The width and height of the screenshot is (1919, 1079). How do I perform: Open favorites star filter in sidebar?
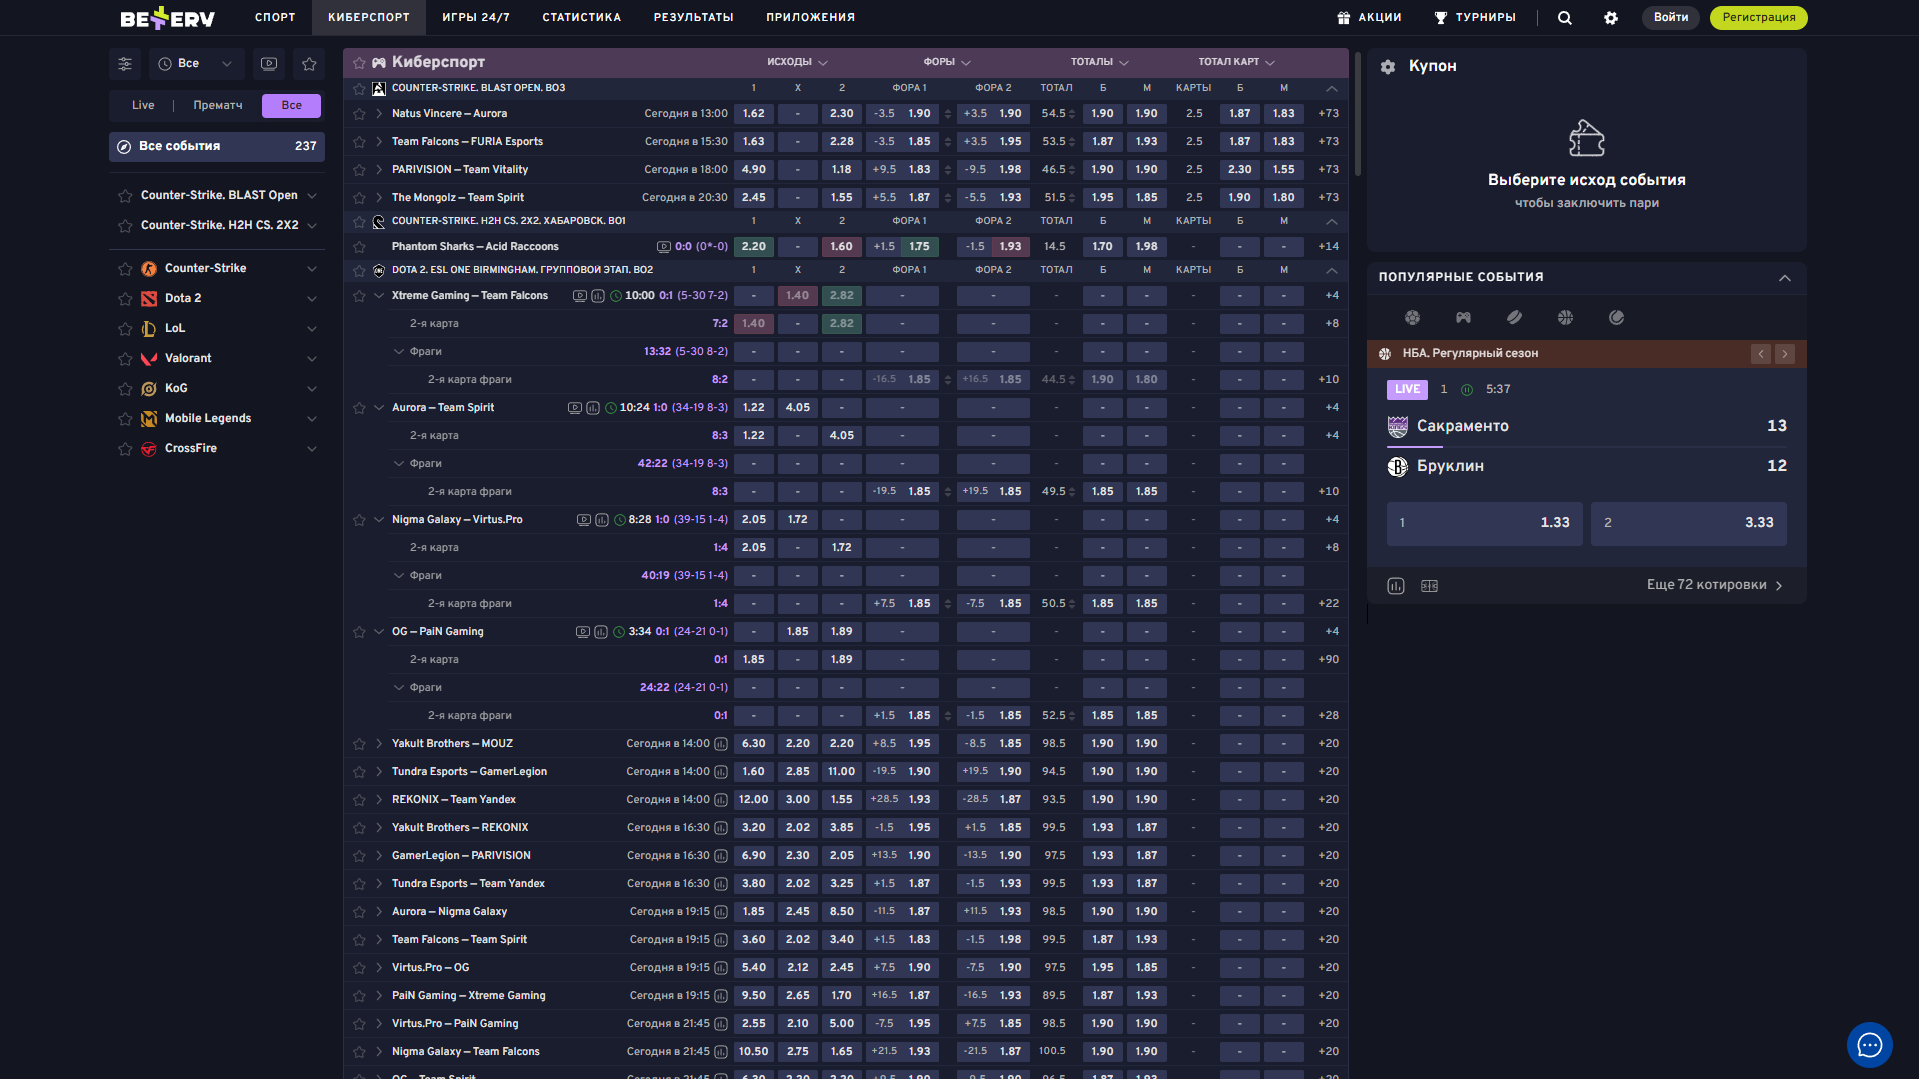point(309,64)
